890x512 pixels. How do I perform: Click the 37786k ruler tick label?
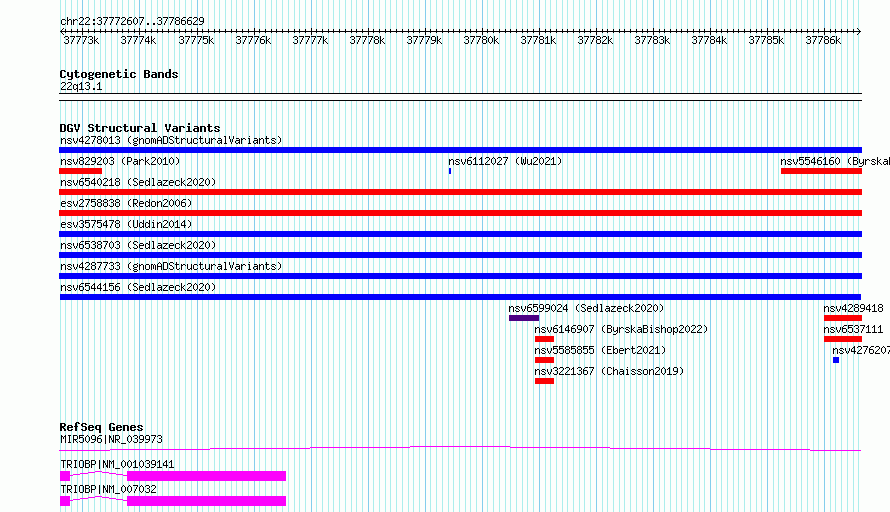coord(823,41)
